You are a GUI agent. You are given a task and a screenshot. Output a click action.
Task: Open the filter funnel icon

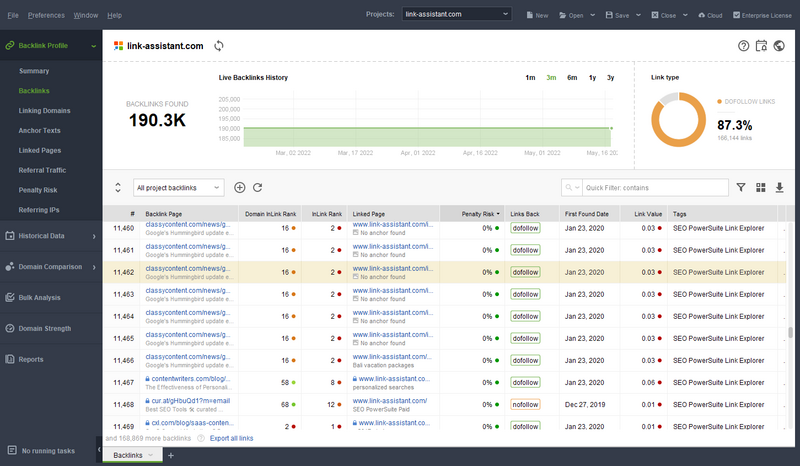(741, 187)
